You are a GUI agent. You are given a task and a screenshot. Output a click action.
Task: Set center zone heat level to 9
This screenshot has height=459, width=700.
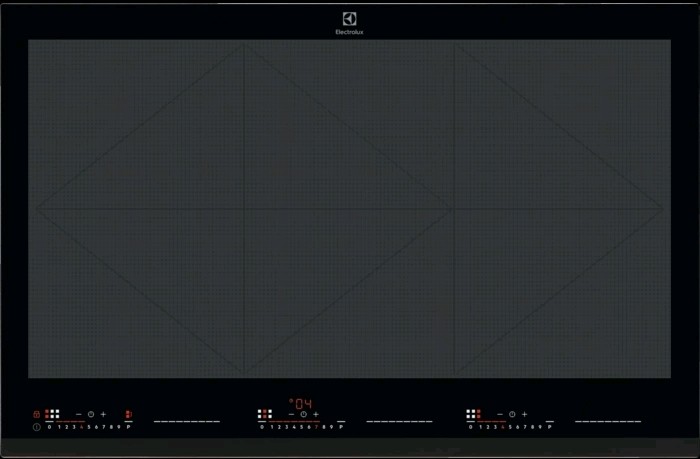click(x=331, y=427)
